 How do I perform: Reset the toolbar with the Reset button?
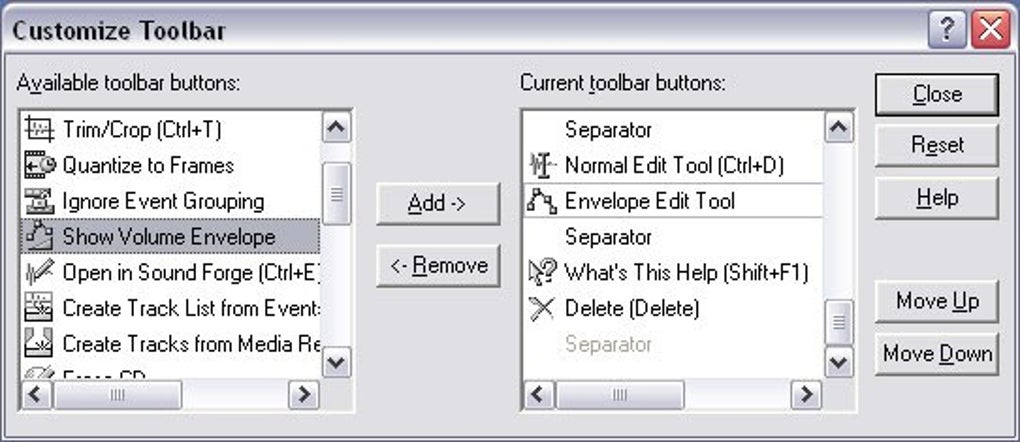(937, 146)
